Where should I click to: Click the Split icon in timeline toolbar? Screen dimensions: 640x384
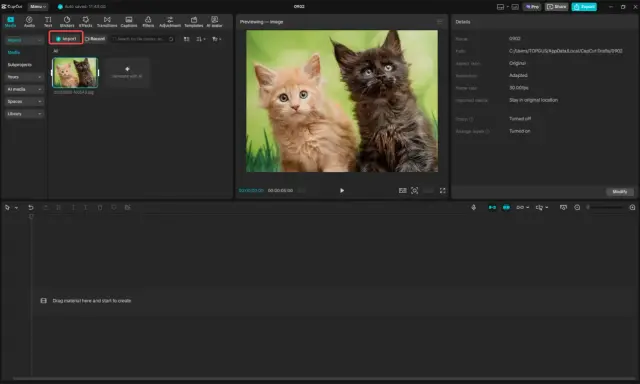point(58,207)
